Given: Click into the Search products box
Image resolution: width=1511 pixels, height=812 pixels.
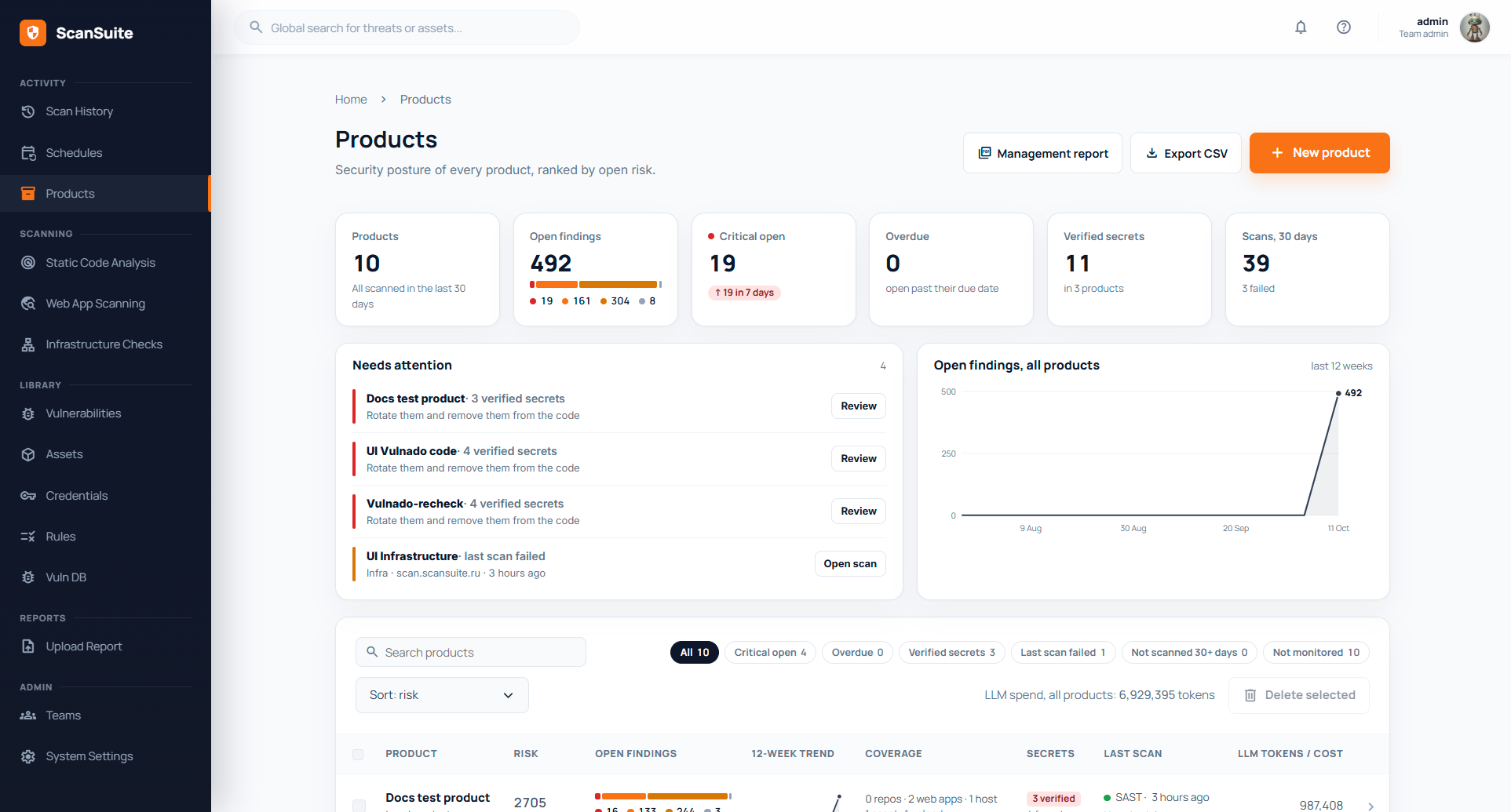Looking at the screenshot, I should pos(471,652).
